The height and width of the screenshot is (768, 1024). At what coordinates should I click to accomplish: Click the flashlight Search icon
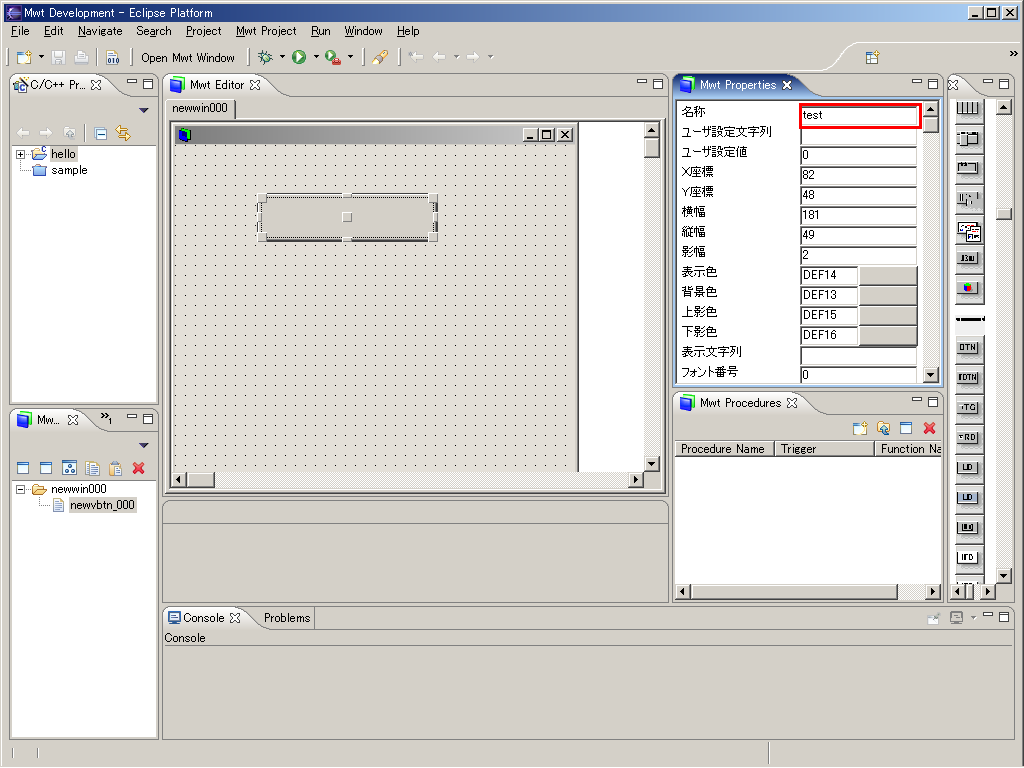click(x=379, y=57)
